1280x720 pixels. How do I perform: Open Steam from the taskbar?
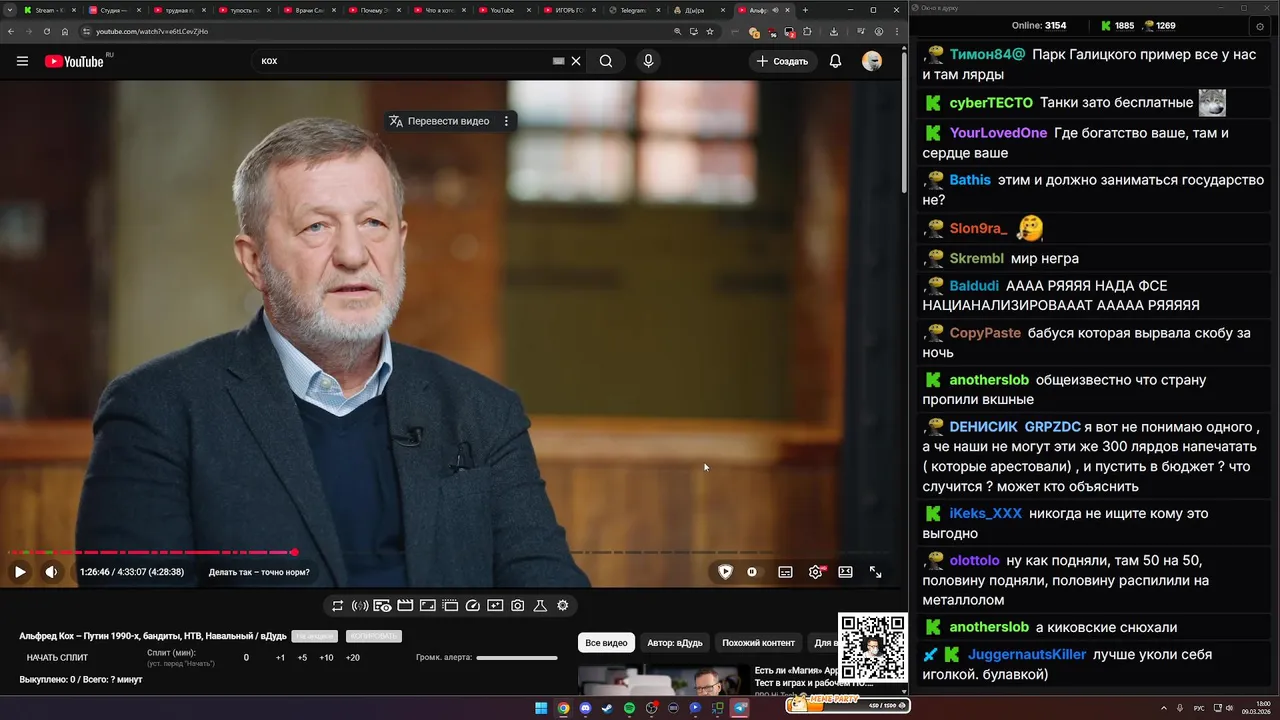(607, 708)
